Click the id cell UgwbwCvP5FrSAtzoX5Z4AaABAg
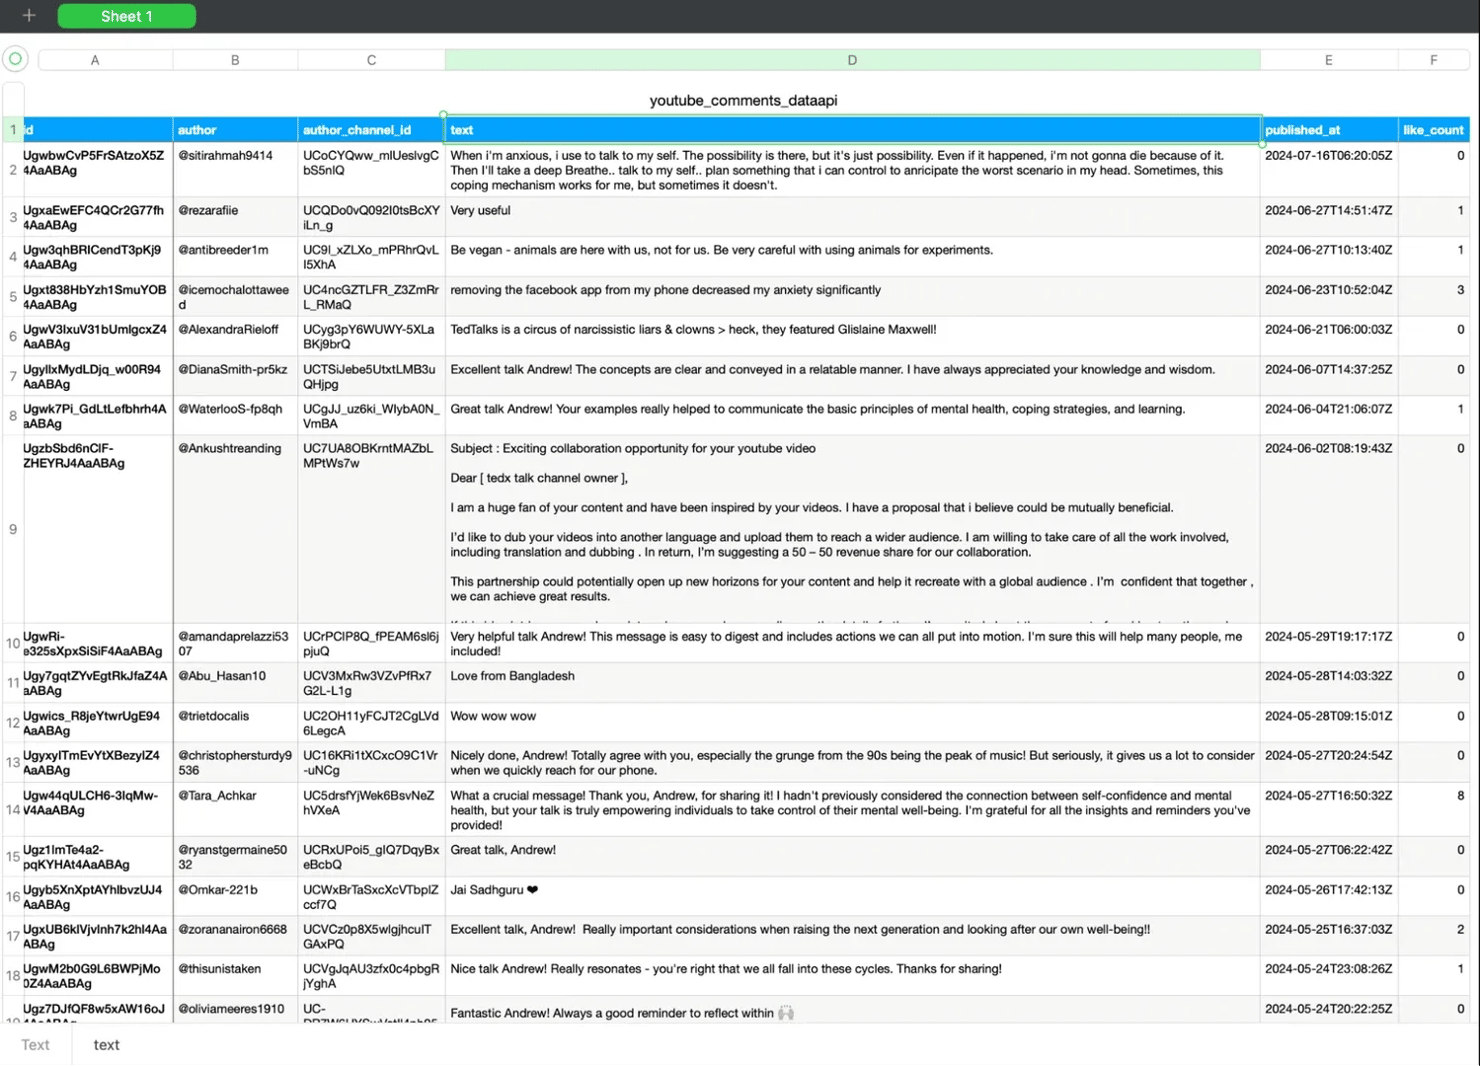Screen dimensions: 1480x1066 (x=98, y=170)
